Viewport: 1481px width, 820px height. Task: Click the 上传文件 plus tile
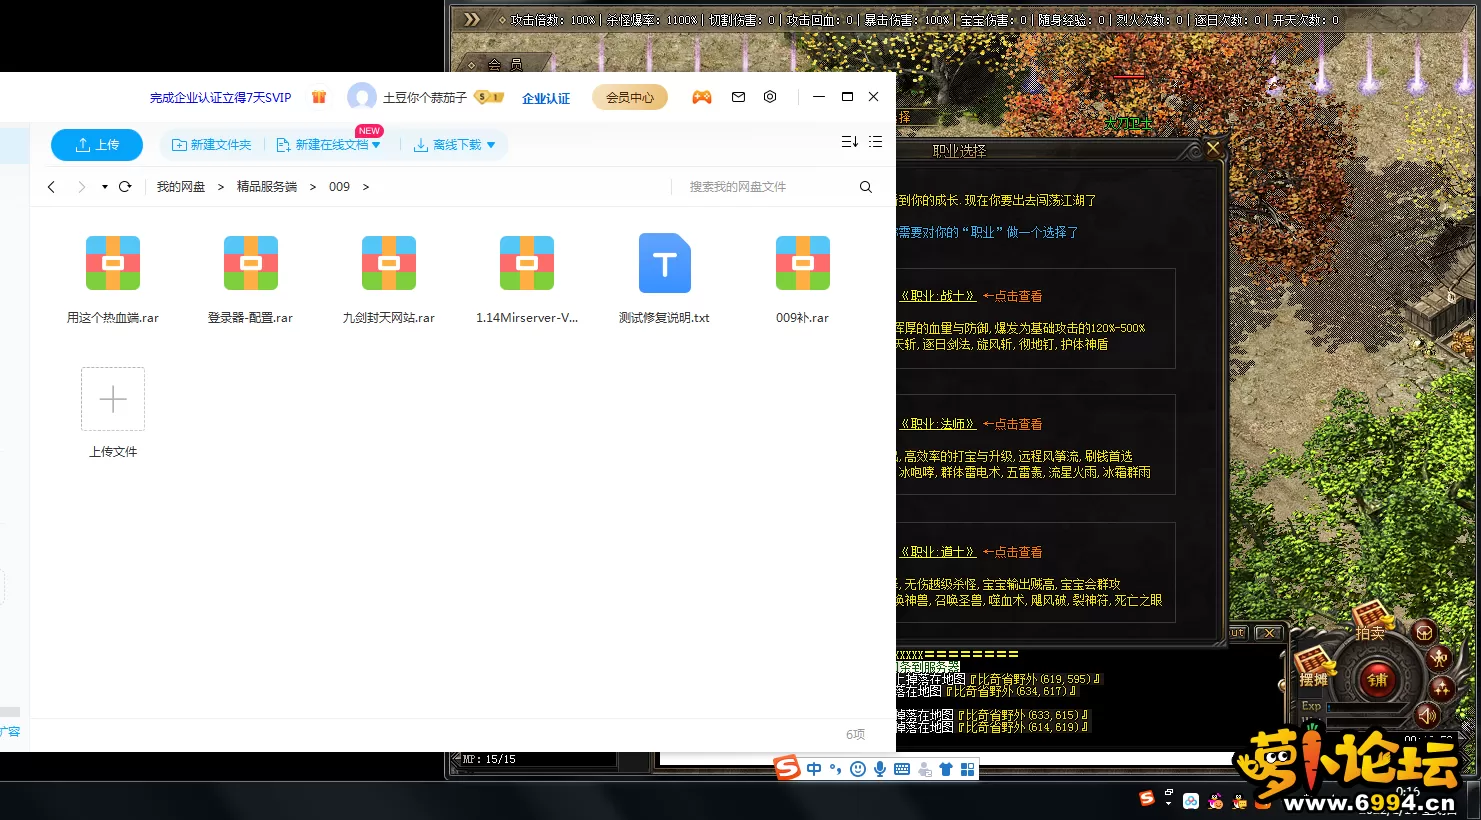tap(113, 399)
